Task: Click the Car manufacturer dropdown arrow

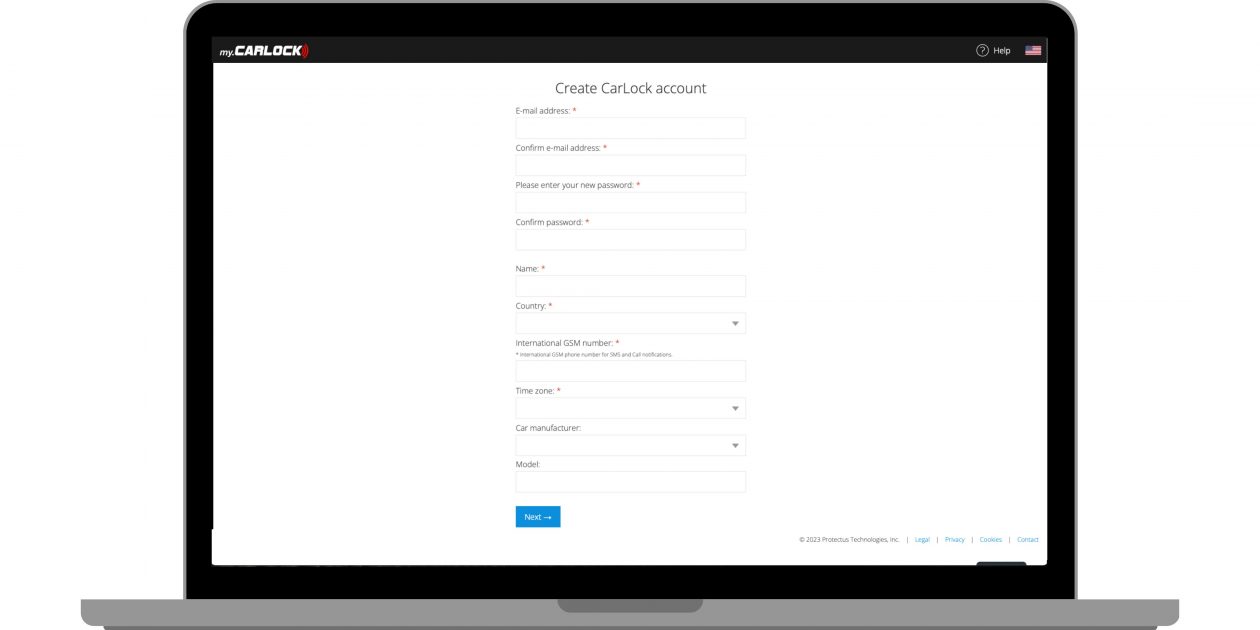Action: click(735, 446)
